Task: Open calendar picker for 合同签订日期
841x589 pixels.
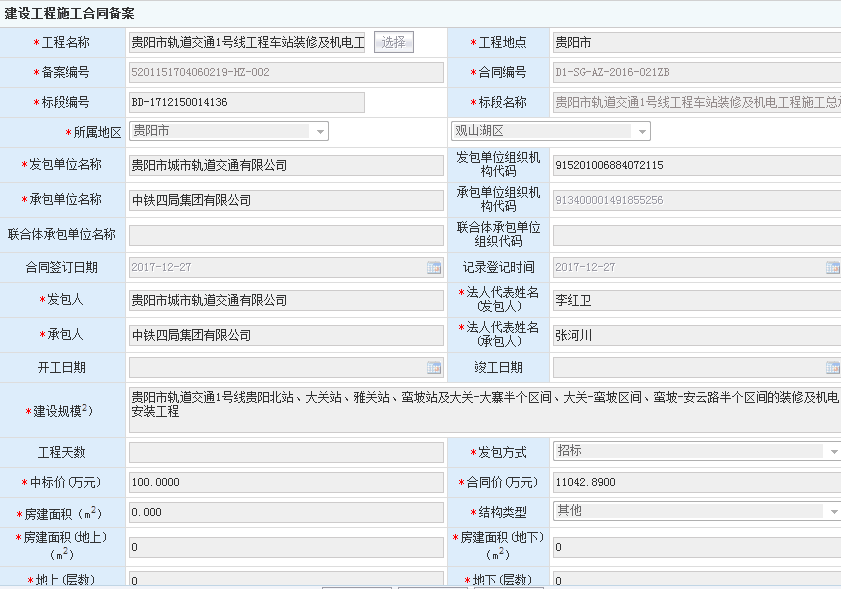Action: [x=434, y=268]
